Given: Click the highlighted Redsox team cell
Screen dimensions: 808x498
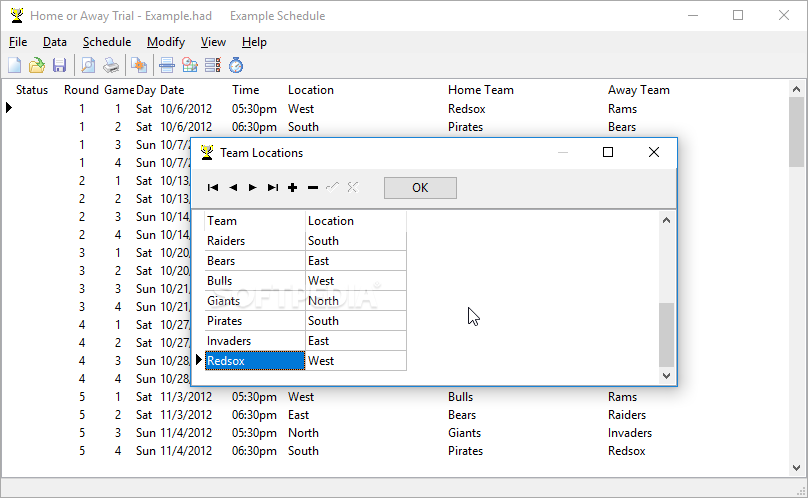Looking at the screenshot, I should [x=255, y=361].
